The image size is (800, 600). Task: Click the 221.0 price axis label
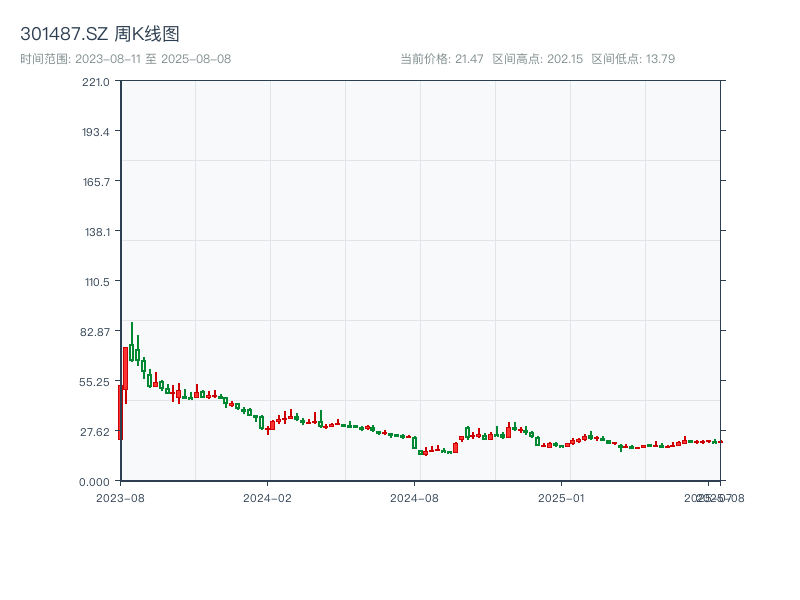click(x=95, y=84)
